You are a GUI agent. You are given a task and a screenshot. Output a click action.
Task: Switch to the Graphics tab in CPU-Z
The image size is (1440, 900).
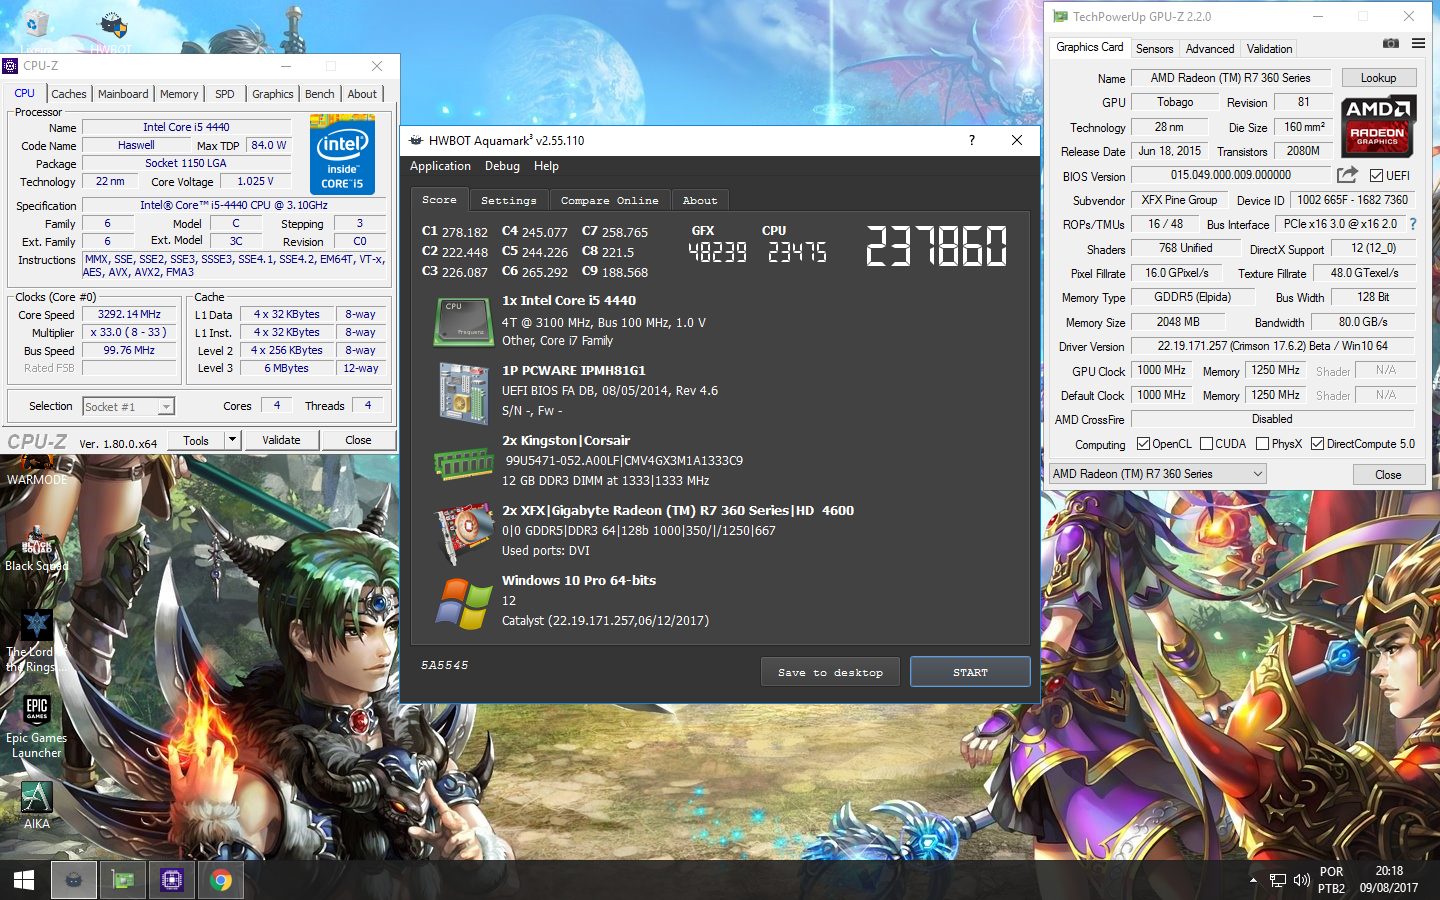(273, 94)
